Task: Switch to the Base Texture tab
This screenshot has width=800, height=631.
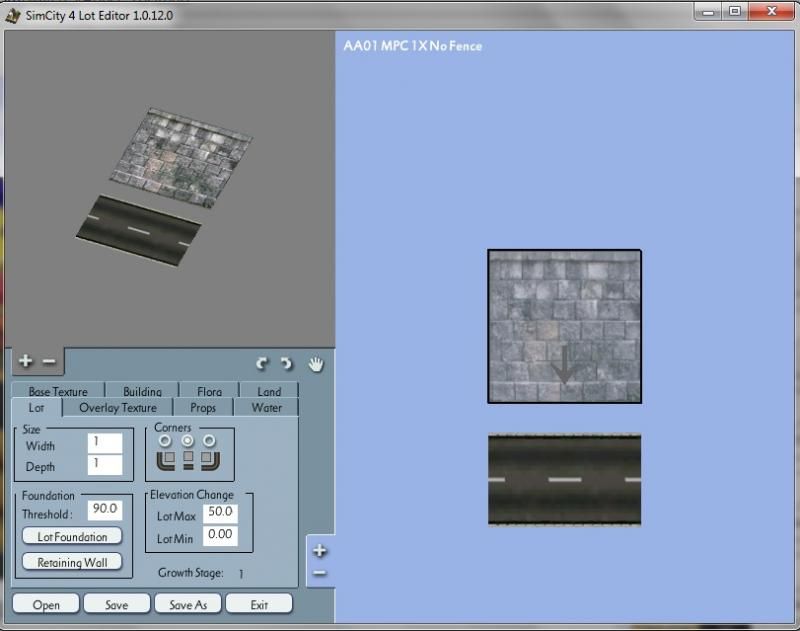Action: 58,390
